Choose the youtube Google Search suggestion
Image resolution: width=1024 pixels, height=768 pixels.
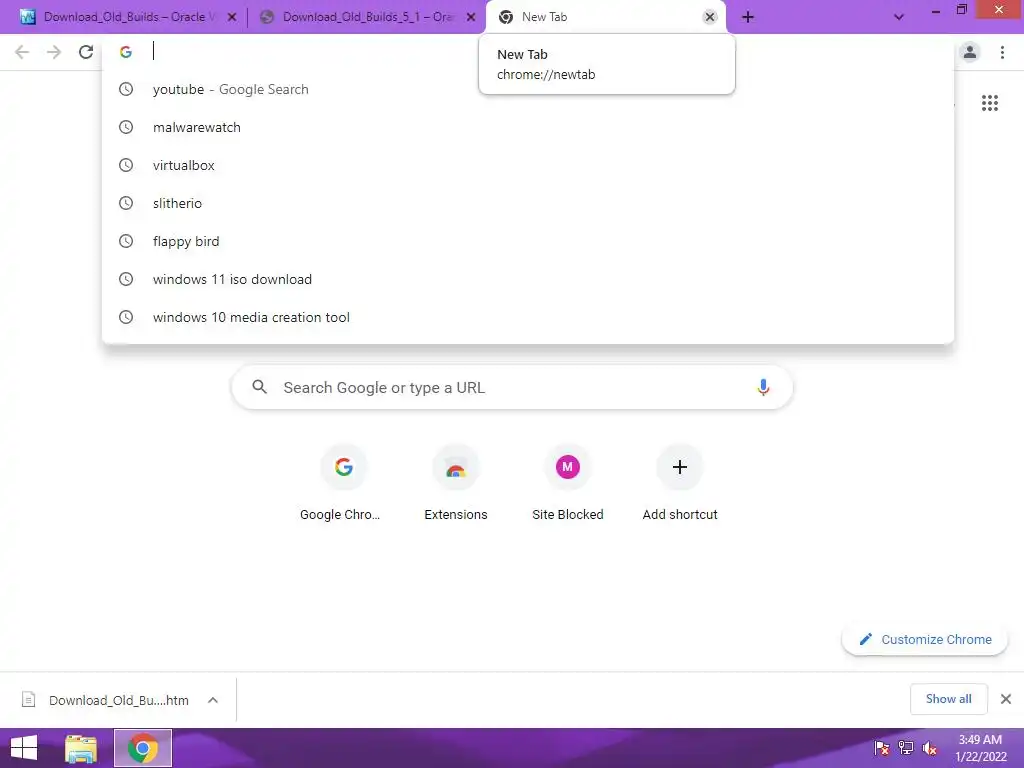528,89
